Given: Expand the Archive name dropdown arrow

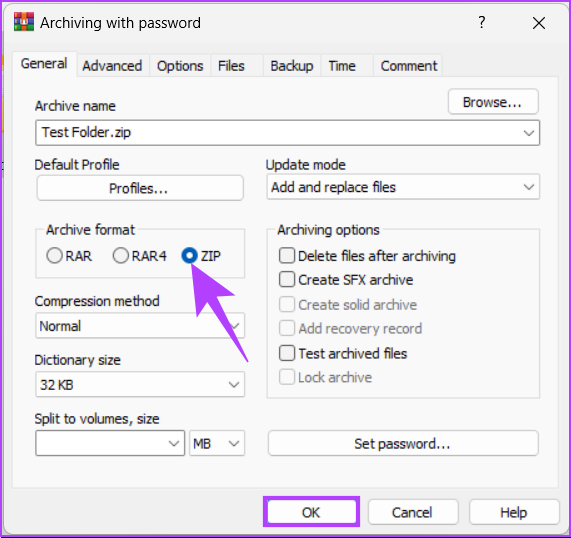Looking at the screenshot, I should point(529,133).
